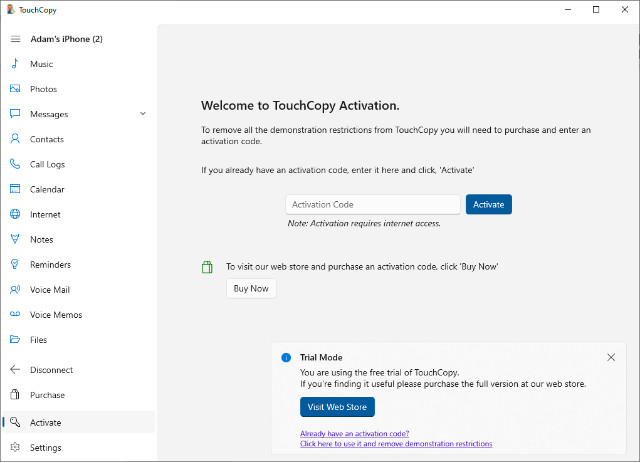The width and height of the screenshot is (640, 463).
Task: Open the Files section
Action: (79, 340)
